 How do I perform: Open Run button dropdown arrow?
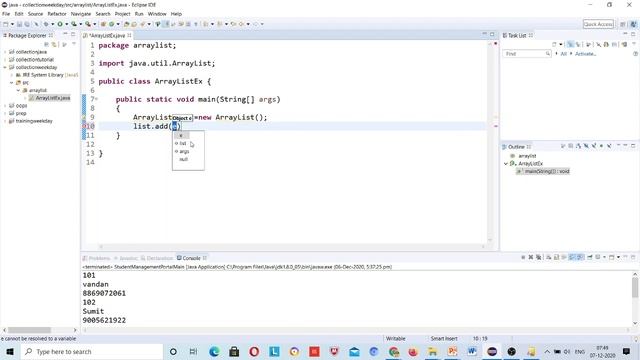(66, 24)
